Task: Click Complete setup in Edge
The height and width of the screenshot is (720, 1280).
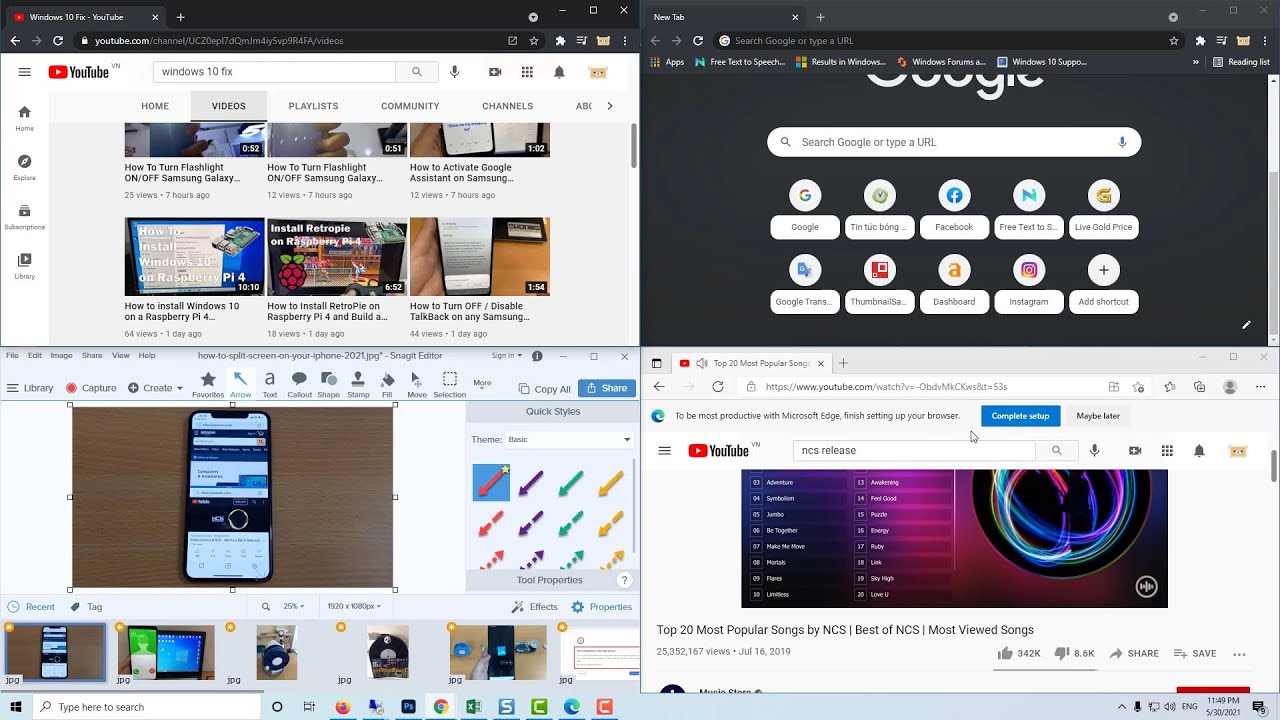Action: 1020,416
